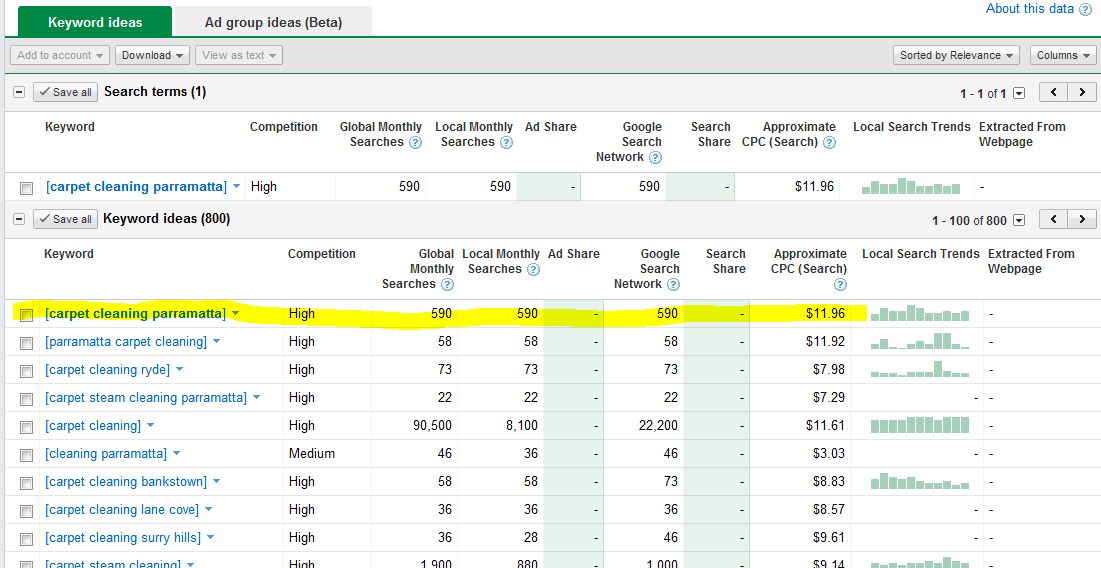Go to previous page of Search terms
The image size is (1101, 568).
1053,92
